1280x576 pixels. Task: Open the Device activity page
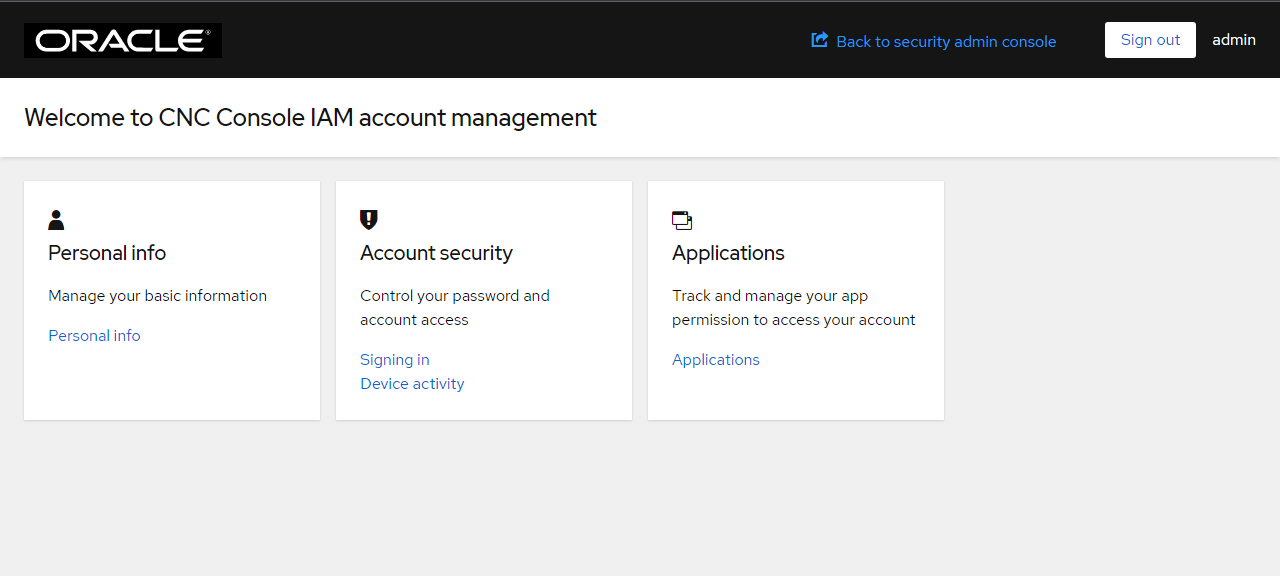pos(412,383)
